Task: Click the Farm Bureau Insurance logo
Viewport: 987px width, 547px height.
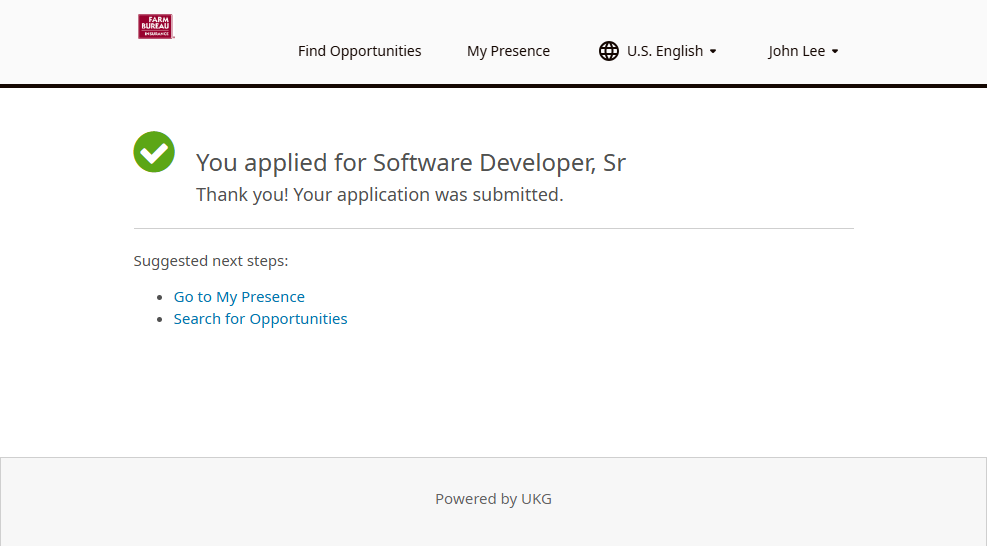Action: coord(156,27)
